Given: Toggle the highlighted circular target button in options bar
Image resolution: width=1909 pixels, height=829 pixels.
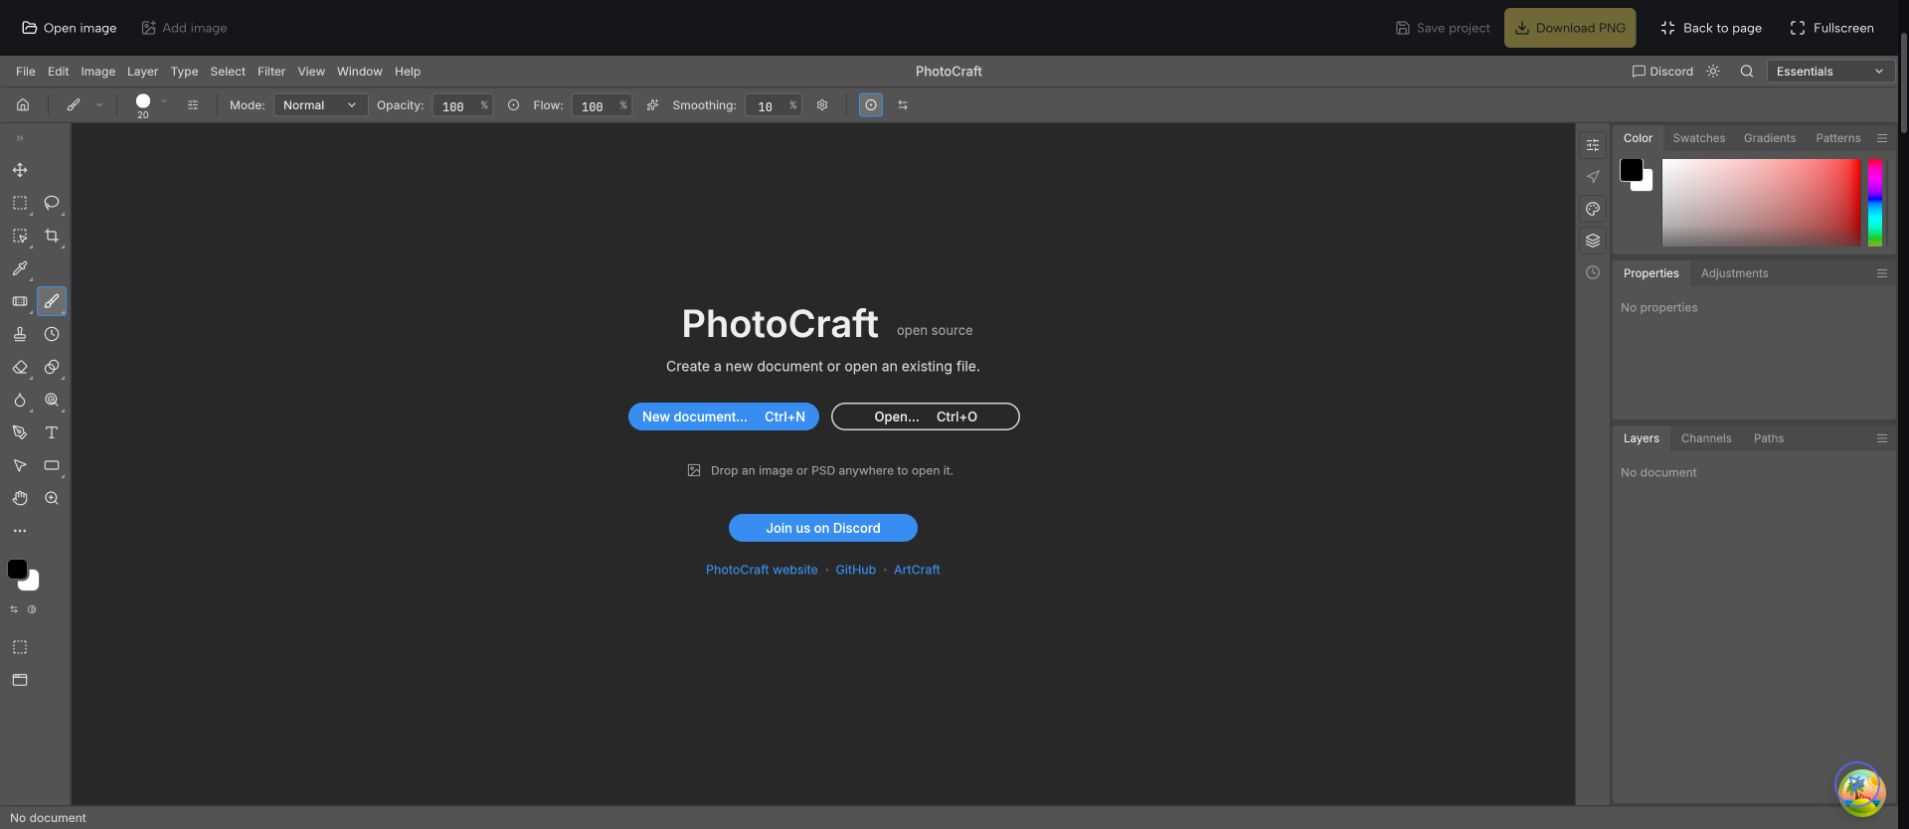Looking at the screenshot, I should tap(871, 105).
